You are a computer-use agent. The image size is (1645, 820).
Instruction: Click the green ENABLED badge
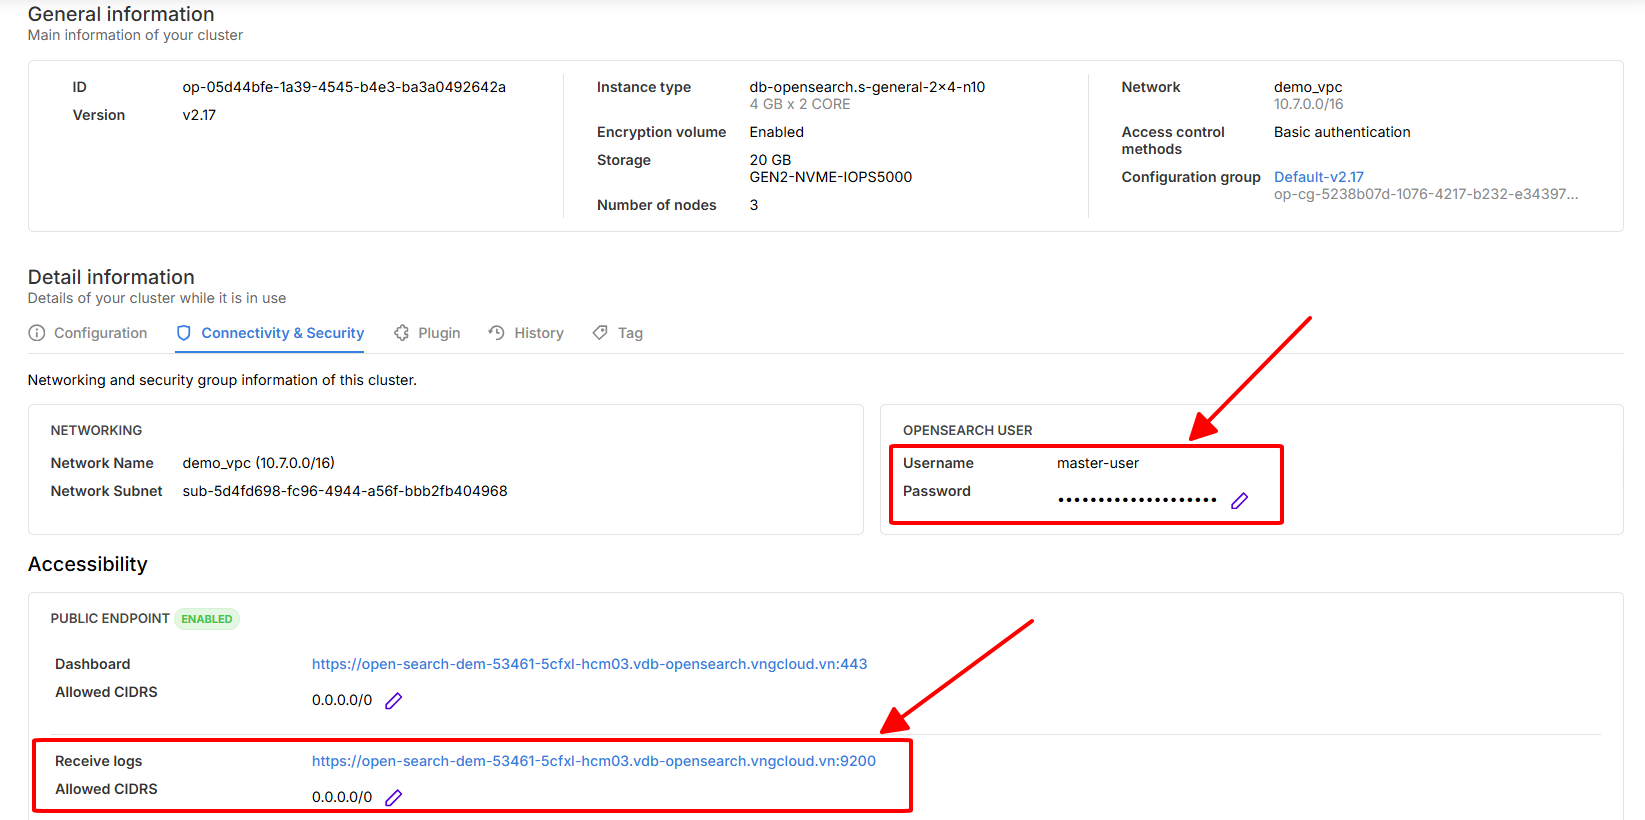click(207, 619)
